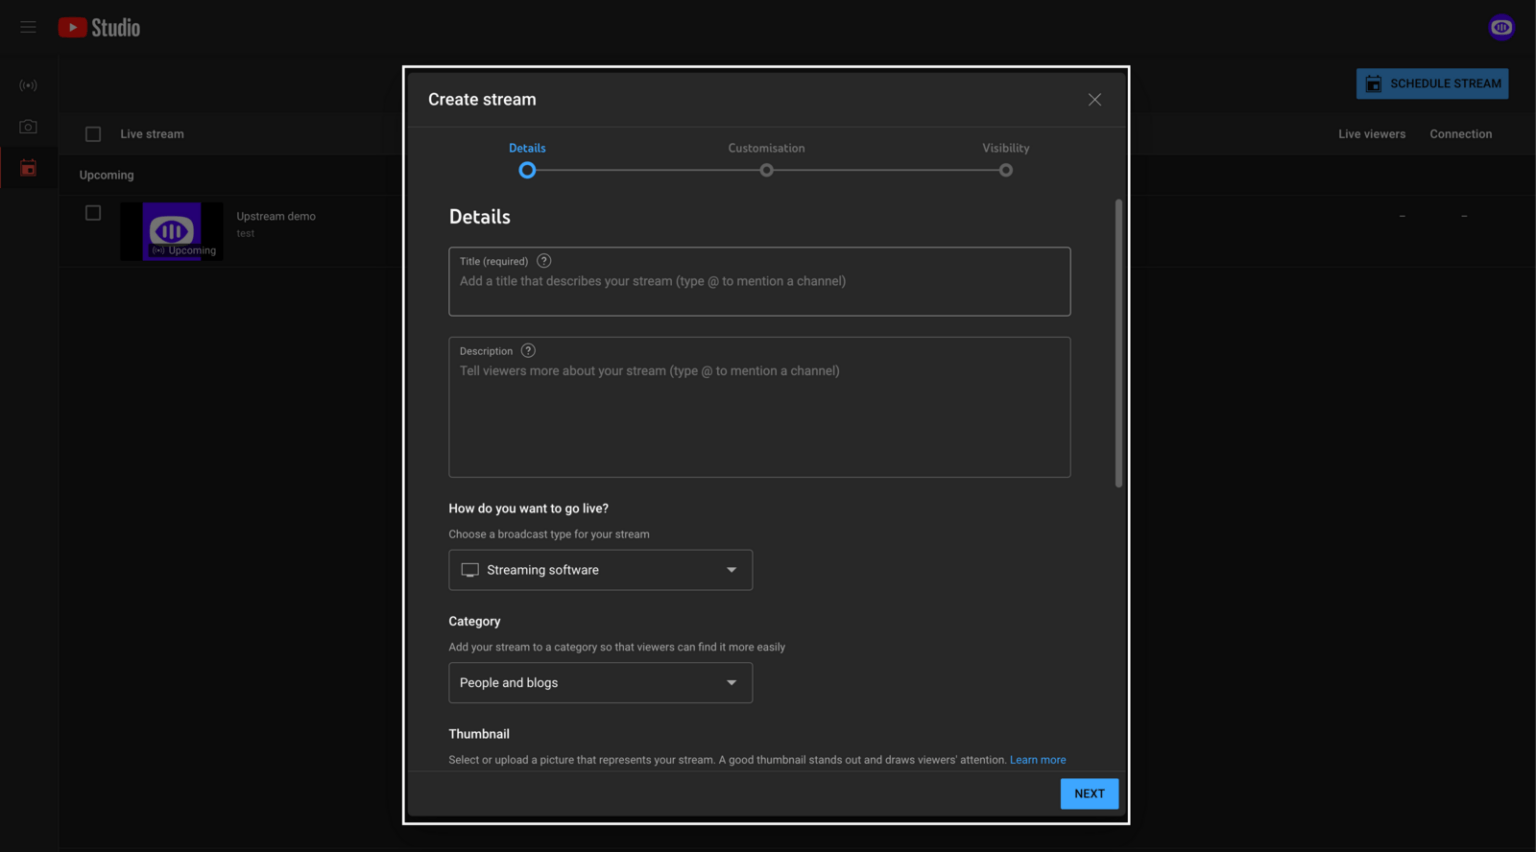The height and width of the screenshot is (852, 1536).
Task: Open the hamburger navigation menu
Action: [28, 27]
